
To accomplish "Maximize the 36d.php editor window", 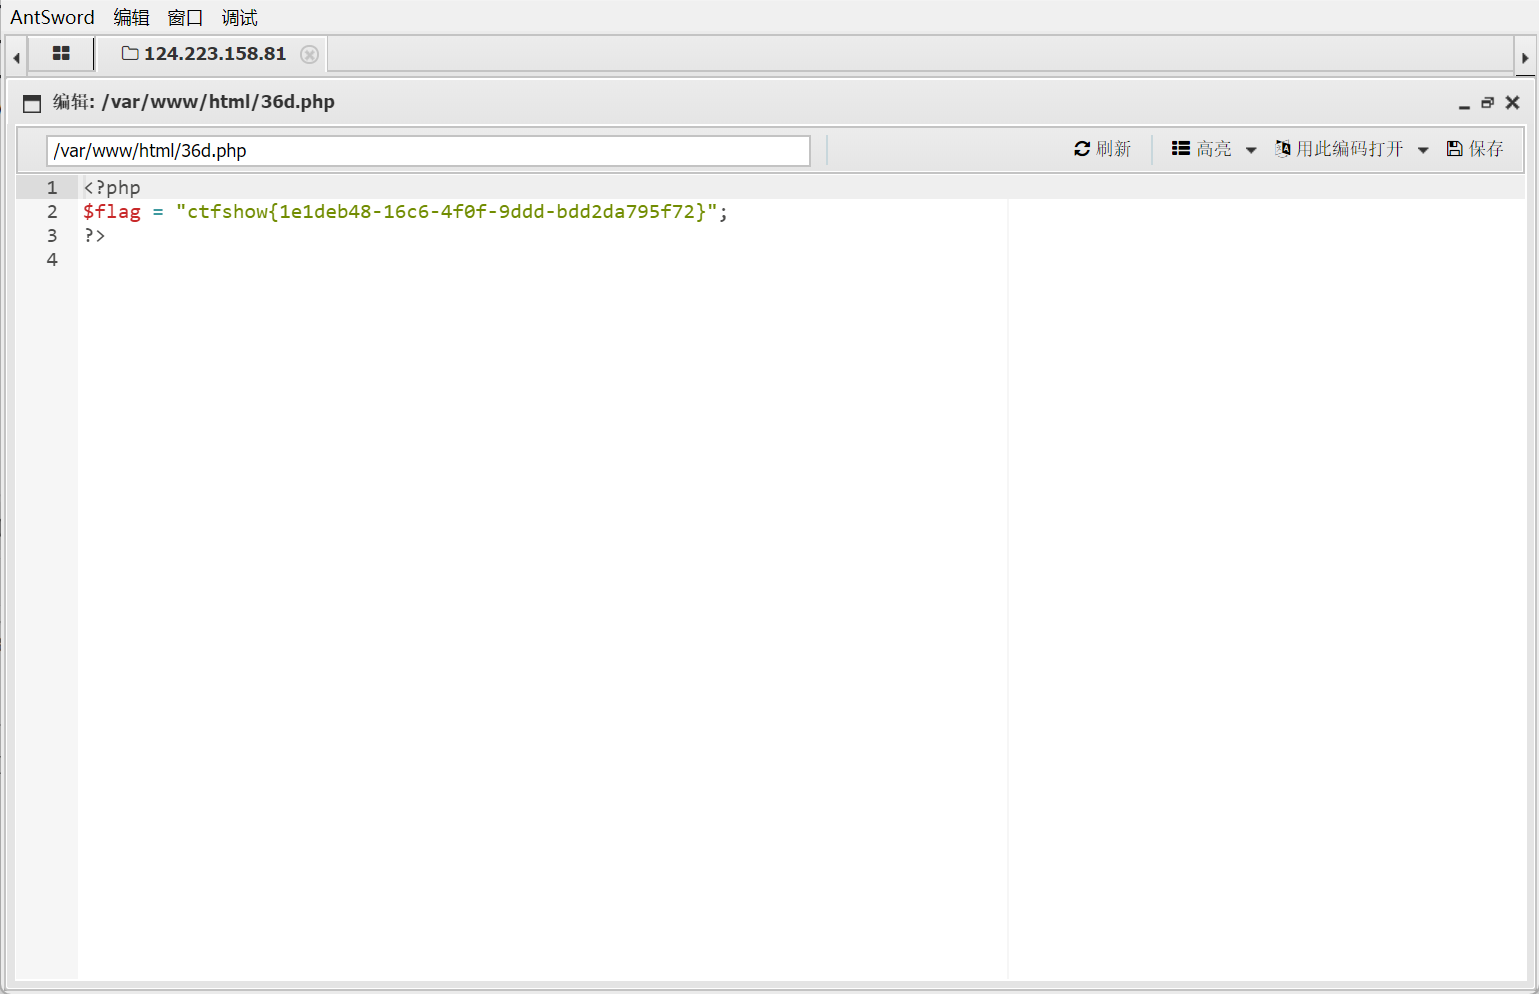I will tap(1488, 103).
